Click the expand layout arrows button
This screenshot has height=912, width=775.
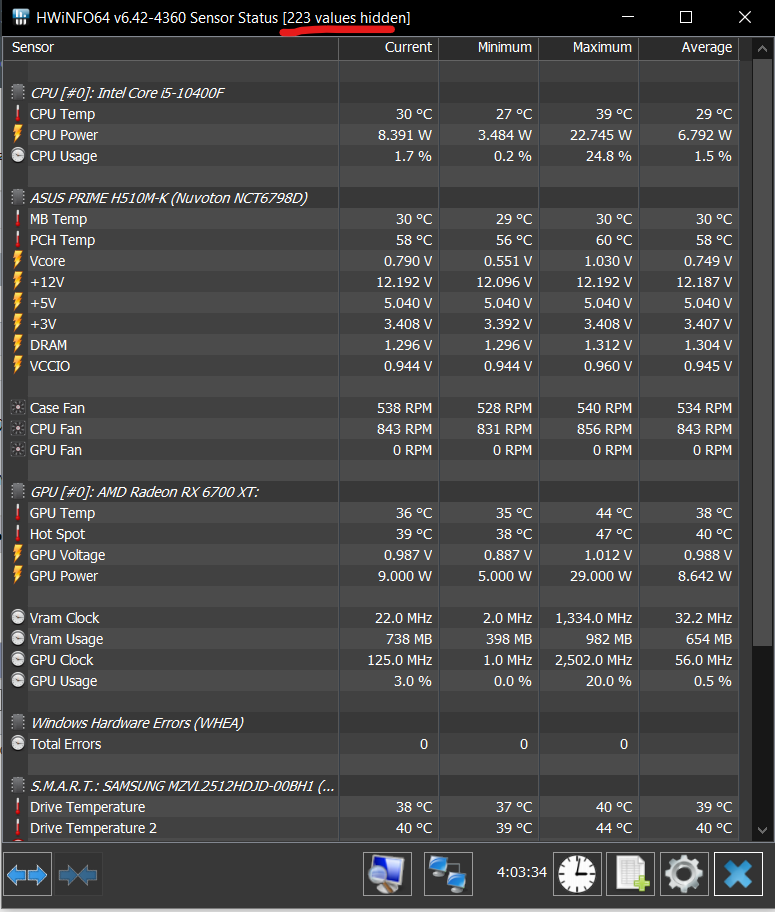(x=27, y=874)
